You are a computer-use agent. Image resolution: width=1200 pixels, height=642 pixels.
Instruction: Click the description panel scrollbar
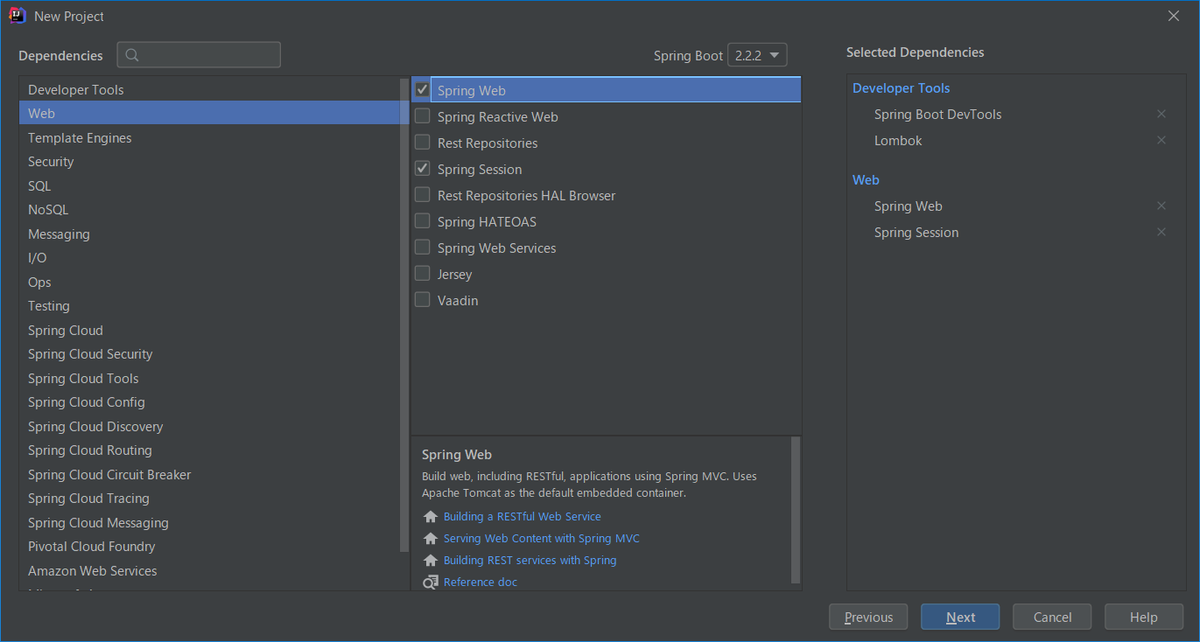[796, 509]
